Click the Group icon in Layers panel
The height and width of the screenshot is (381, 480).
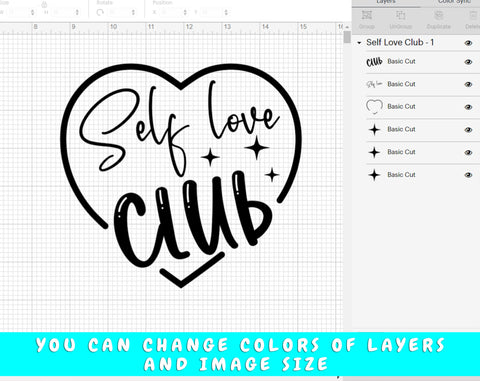(367, 15)
